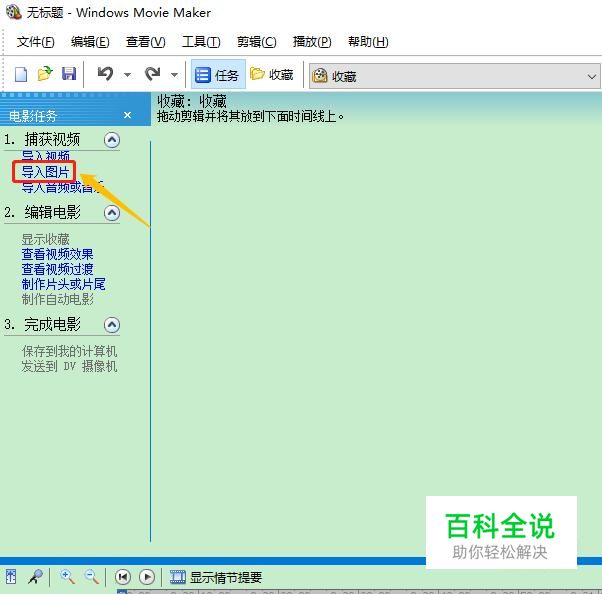Collapse the 捕获视频 section

point(112,140)
